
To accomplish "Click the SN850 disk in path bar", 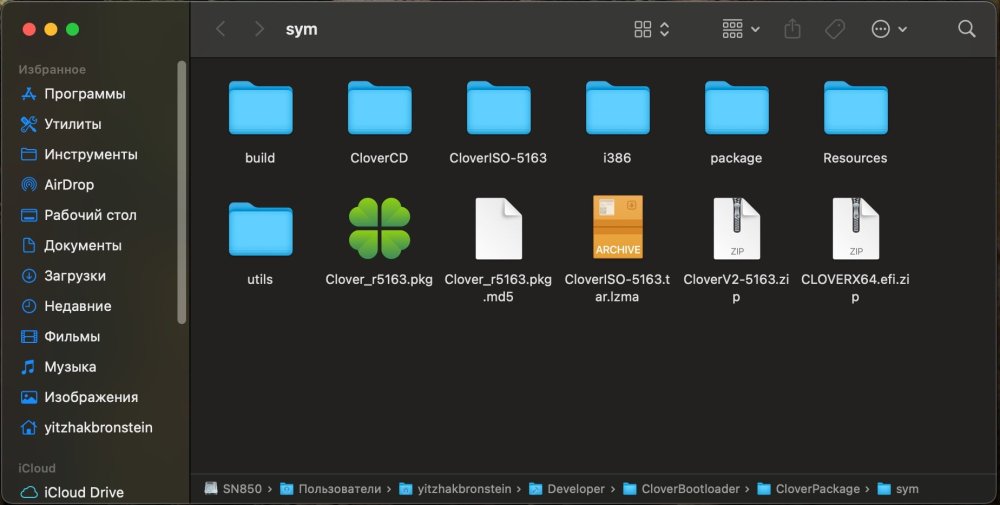I will tap(233, 488).
